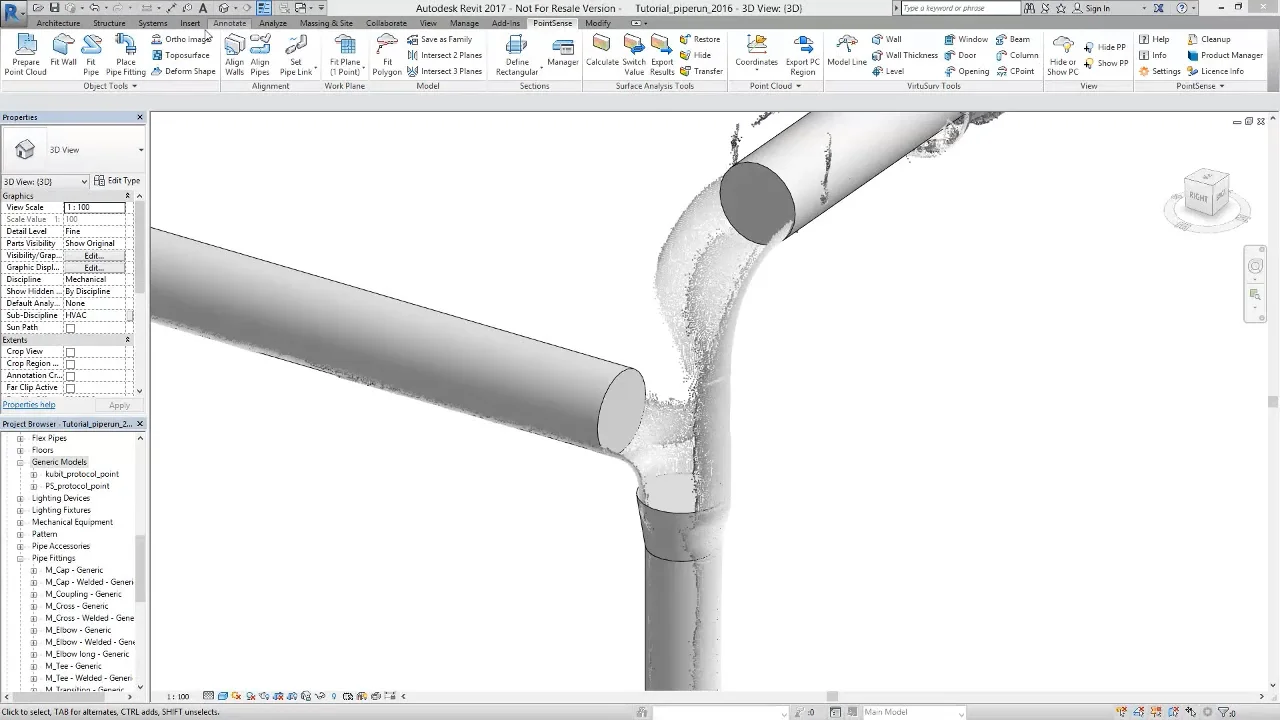Click the Edit Type button
This screenshot has width=1280, height=720.
(117, 181)
